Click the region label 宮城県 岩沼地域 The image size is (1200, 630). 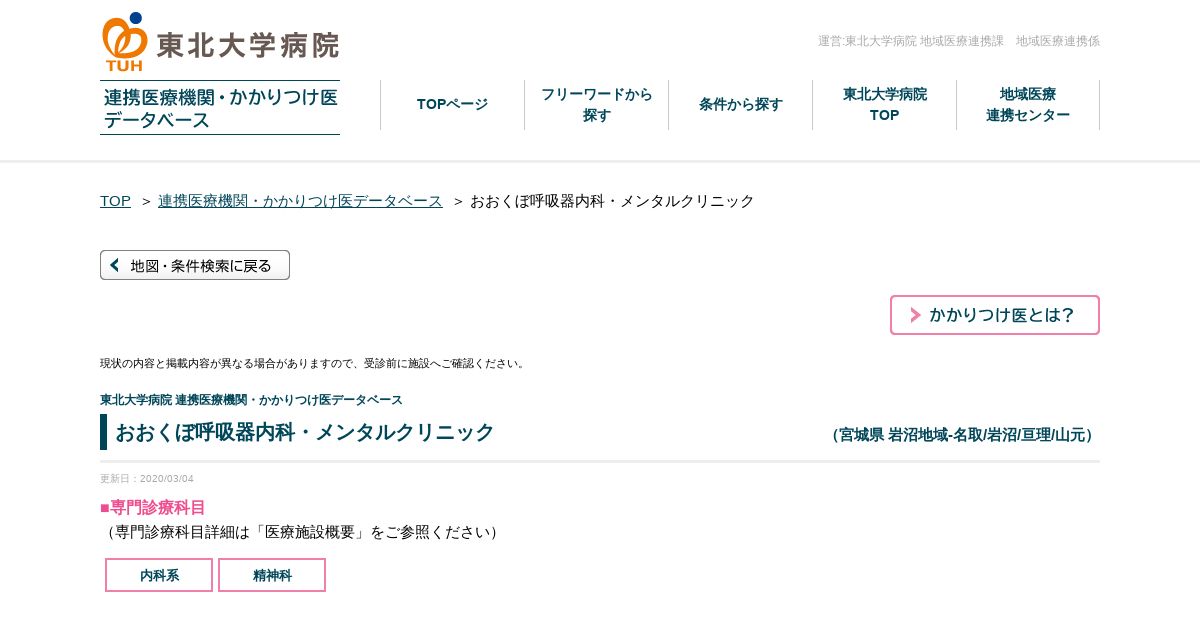tap(891, 435)
